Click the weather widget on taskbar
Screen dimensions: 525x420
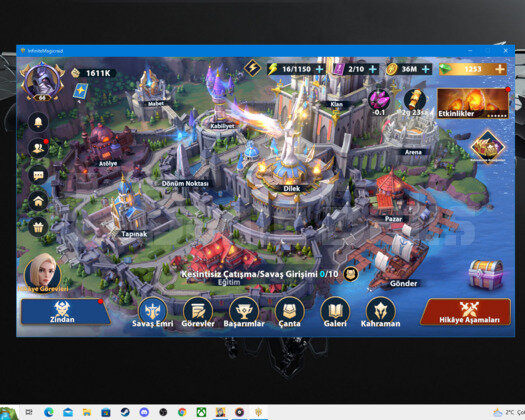point(509,412)
